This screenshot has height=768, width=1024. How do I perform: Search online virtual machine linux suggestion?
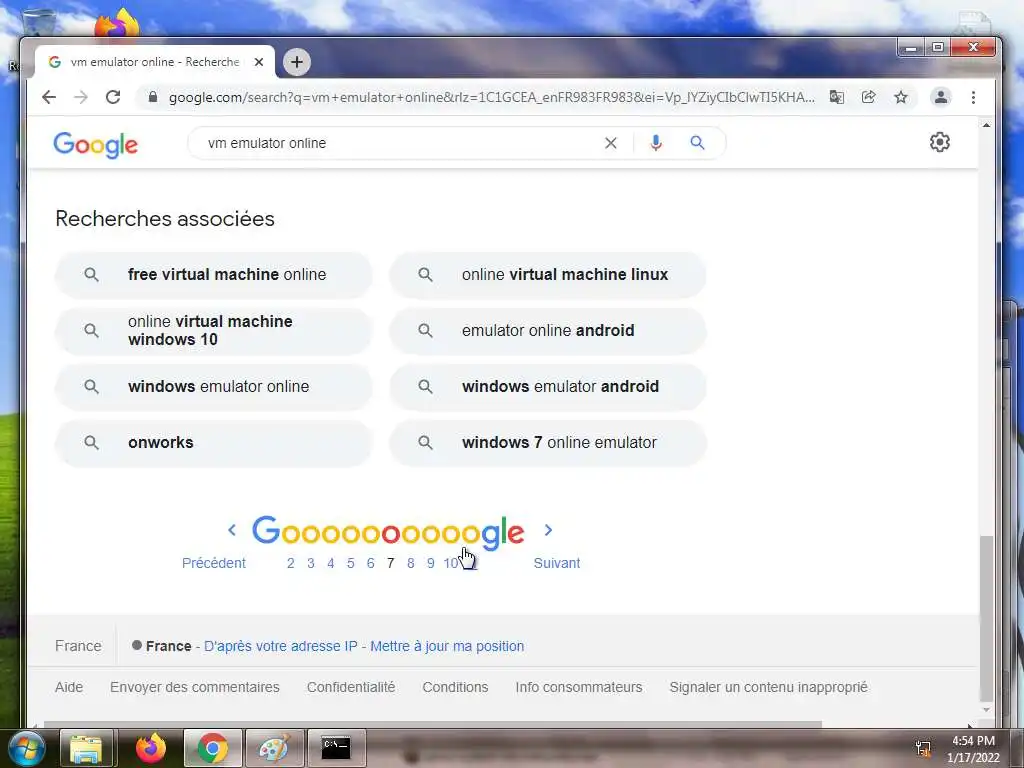(548, 275)
